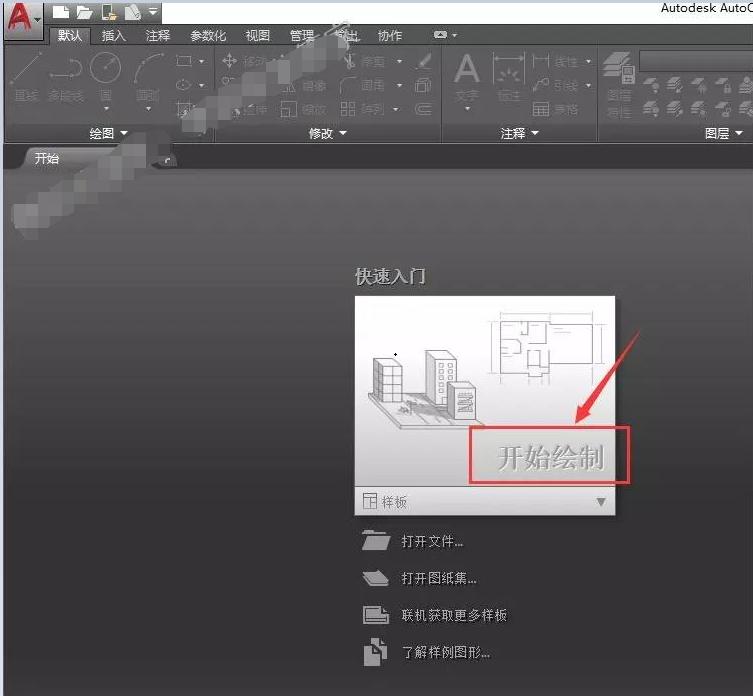The height and width of the screenshot is (696, 753).
Task: Click 联机获取更多样板 link
Action: click(454, 615)
